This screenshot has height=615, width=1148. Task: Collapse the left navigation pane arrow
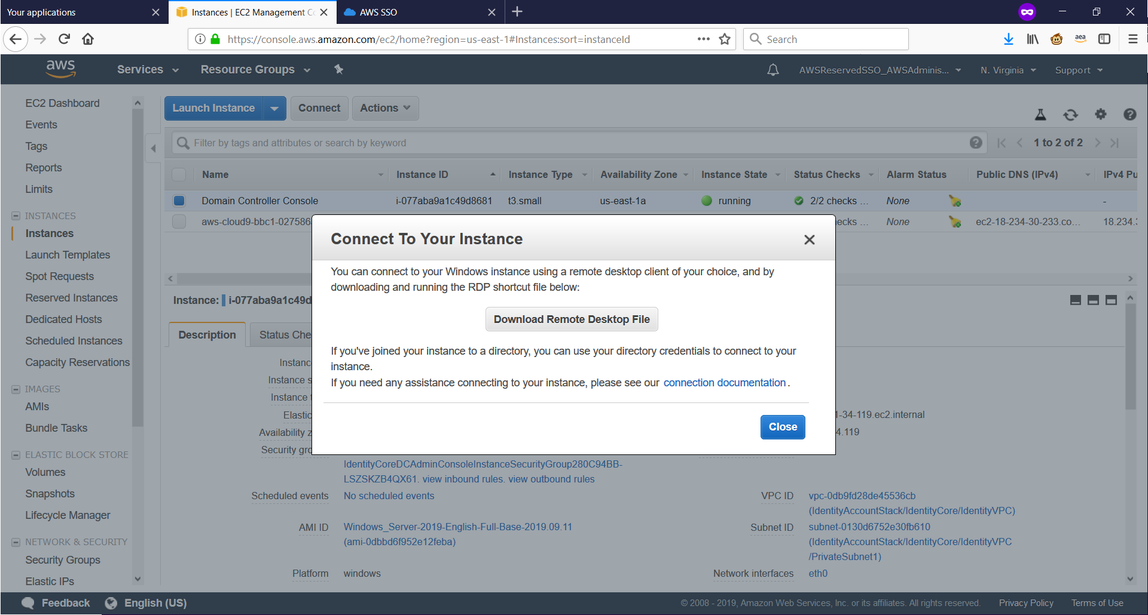point(153,149)
